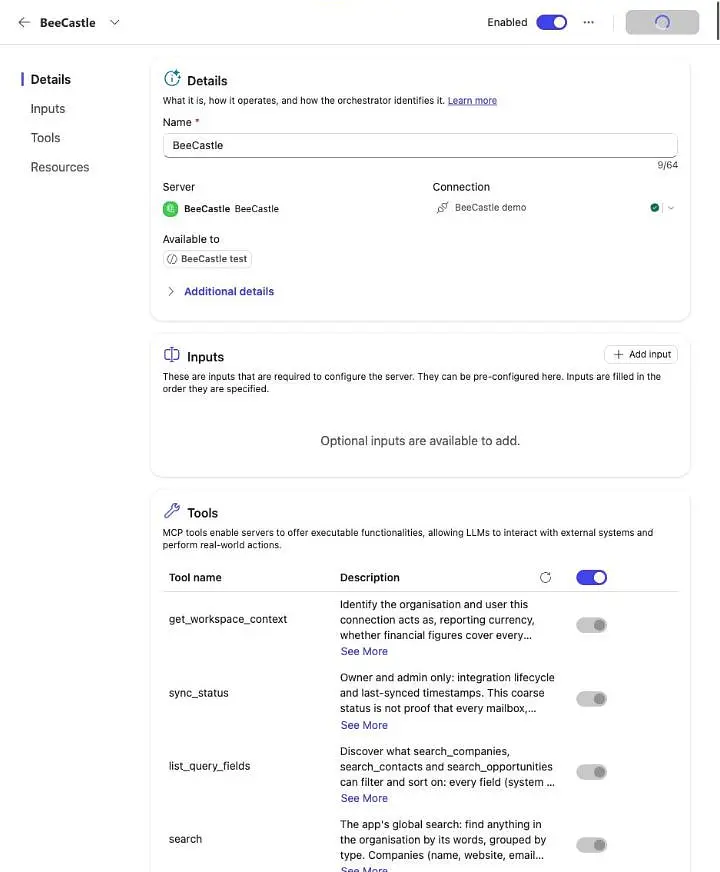The height and width of the screenshot is (872, 720).
Task: Click the Description column header
Action: pyautogui.click(x=370, y=577)
